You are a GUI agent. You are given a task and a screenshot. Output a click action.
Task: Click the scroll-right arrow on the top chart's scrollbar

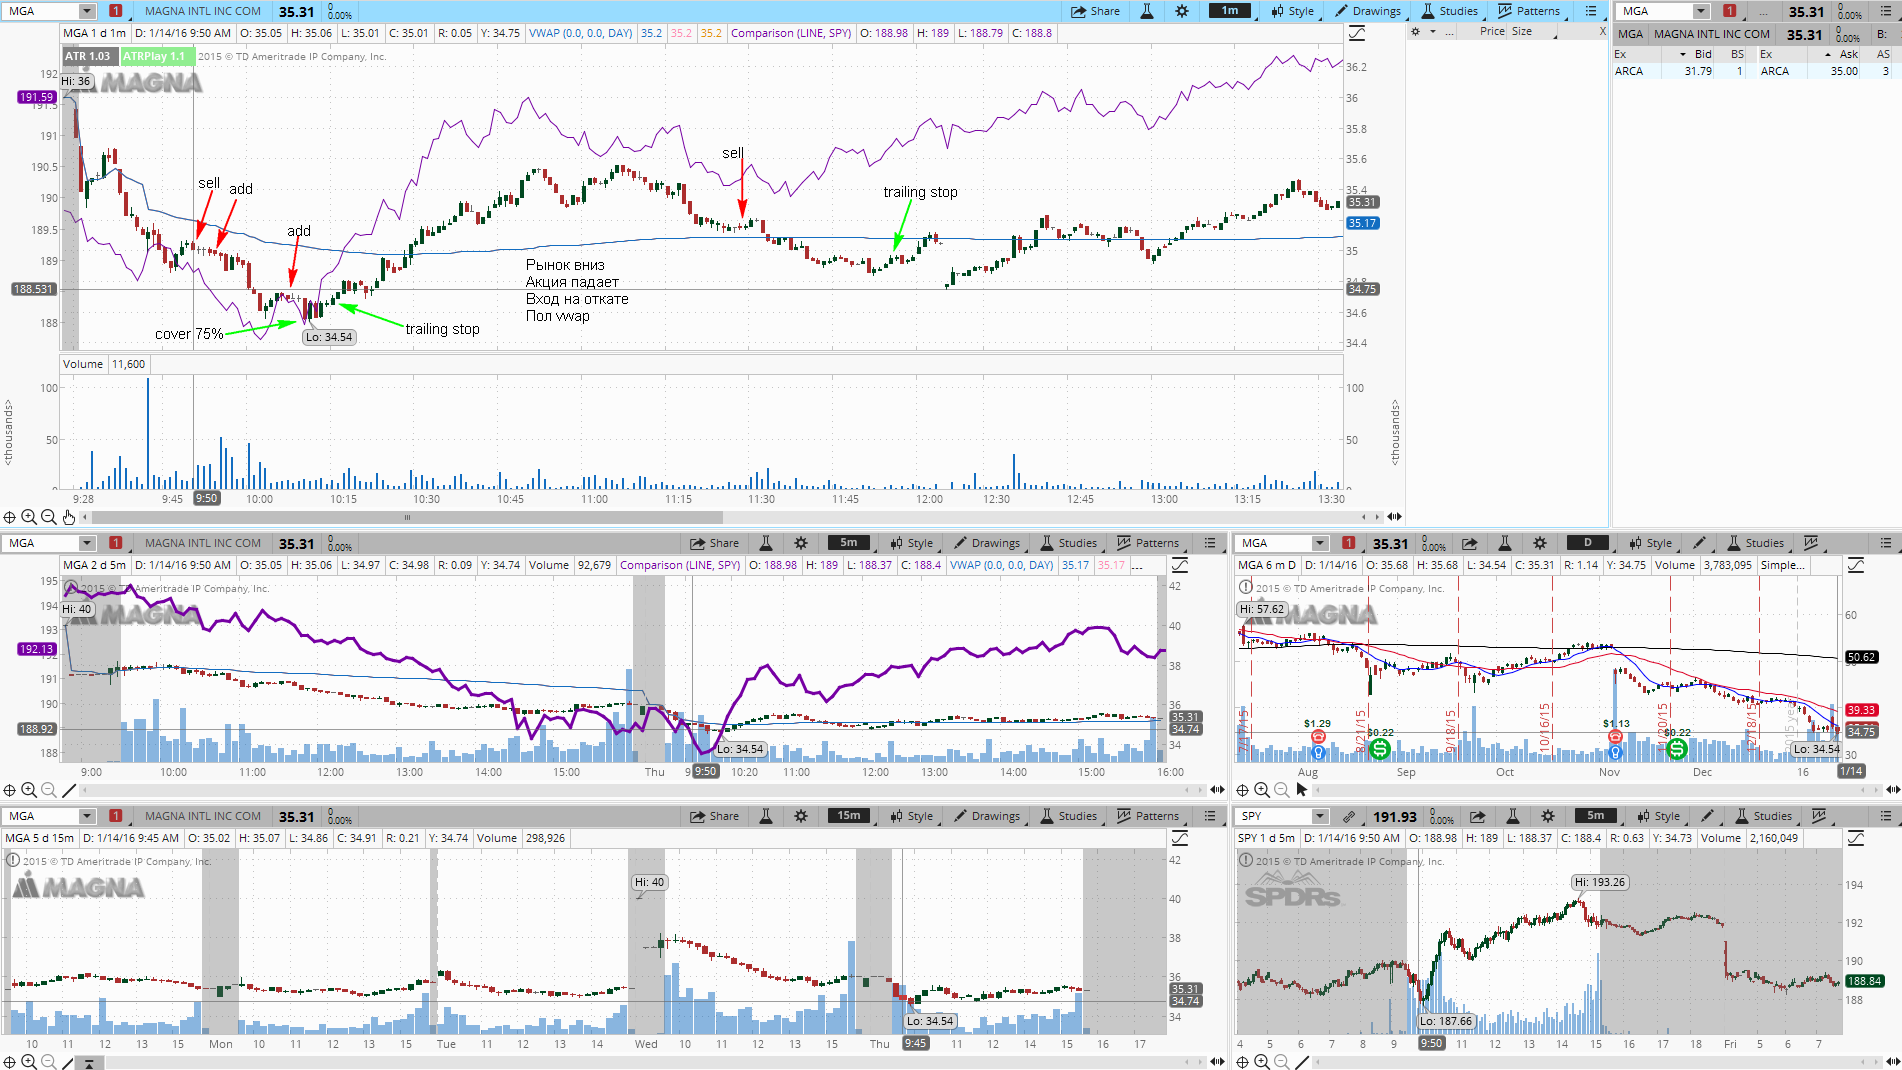pos(1377,517)
